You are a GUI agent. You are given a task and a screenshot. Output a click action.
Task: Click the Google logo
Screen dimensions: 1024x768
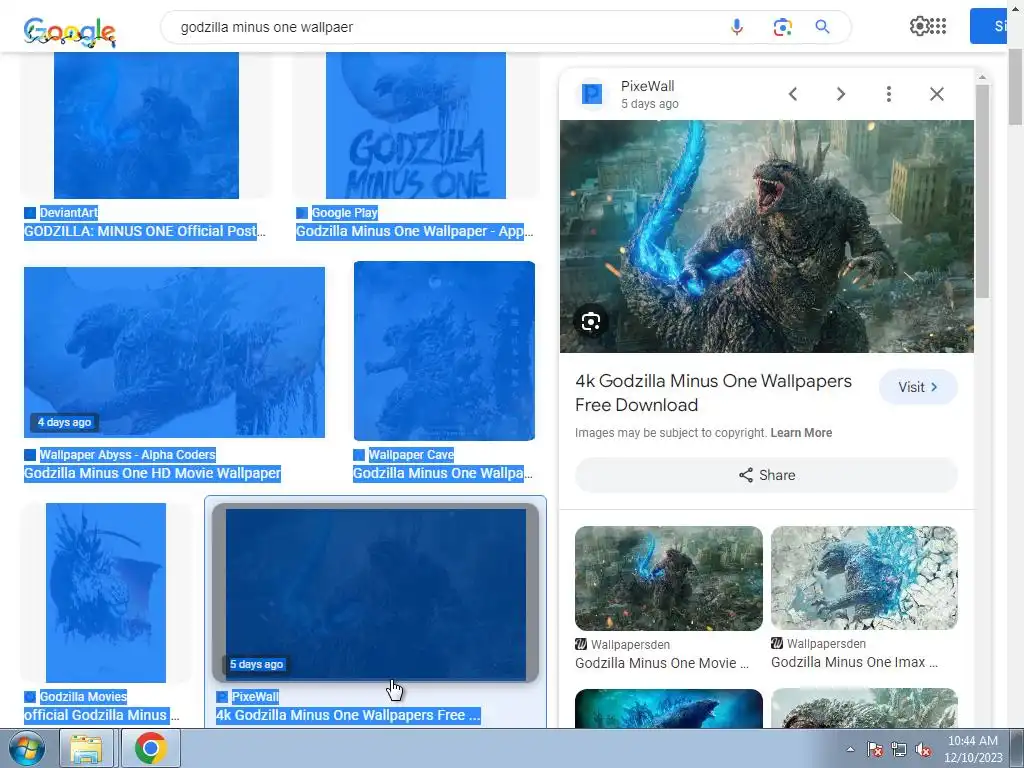(70, 31)
